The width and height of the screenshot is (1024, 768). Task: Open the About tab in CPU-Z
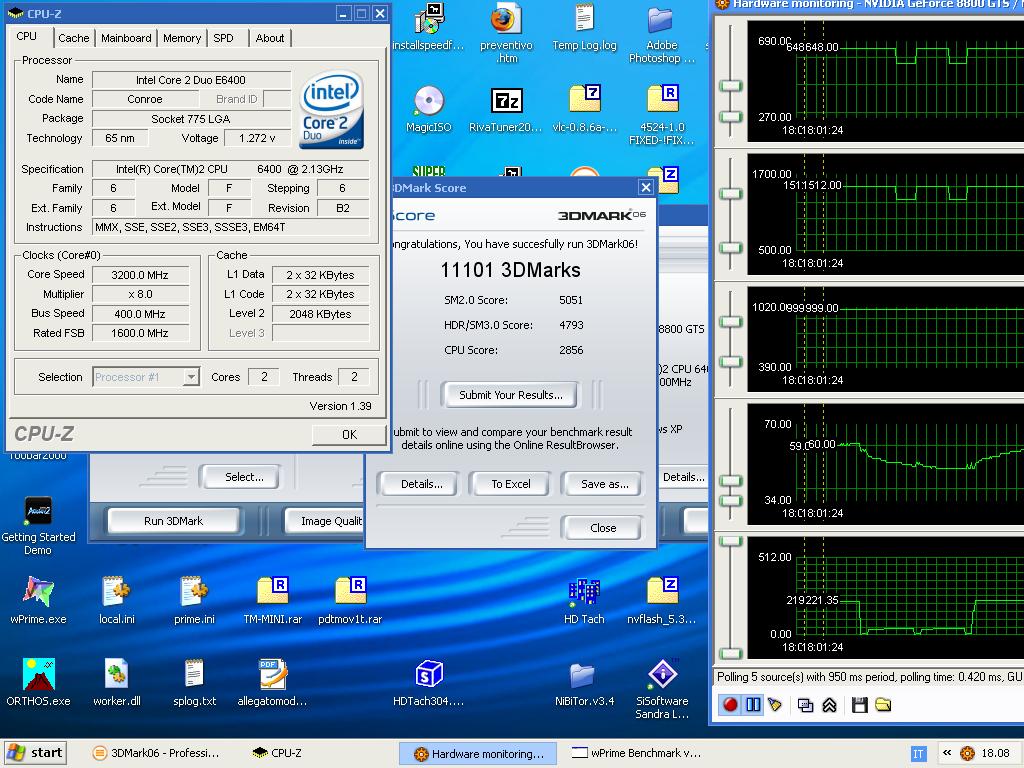pyautogui.click(x=270, y=38)
